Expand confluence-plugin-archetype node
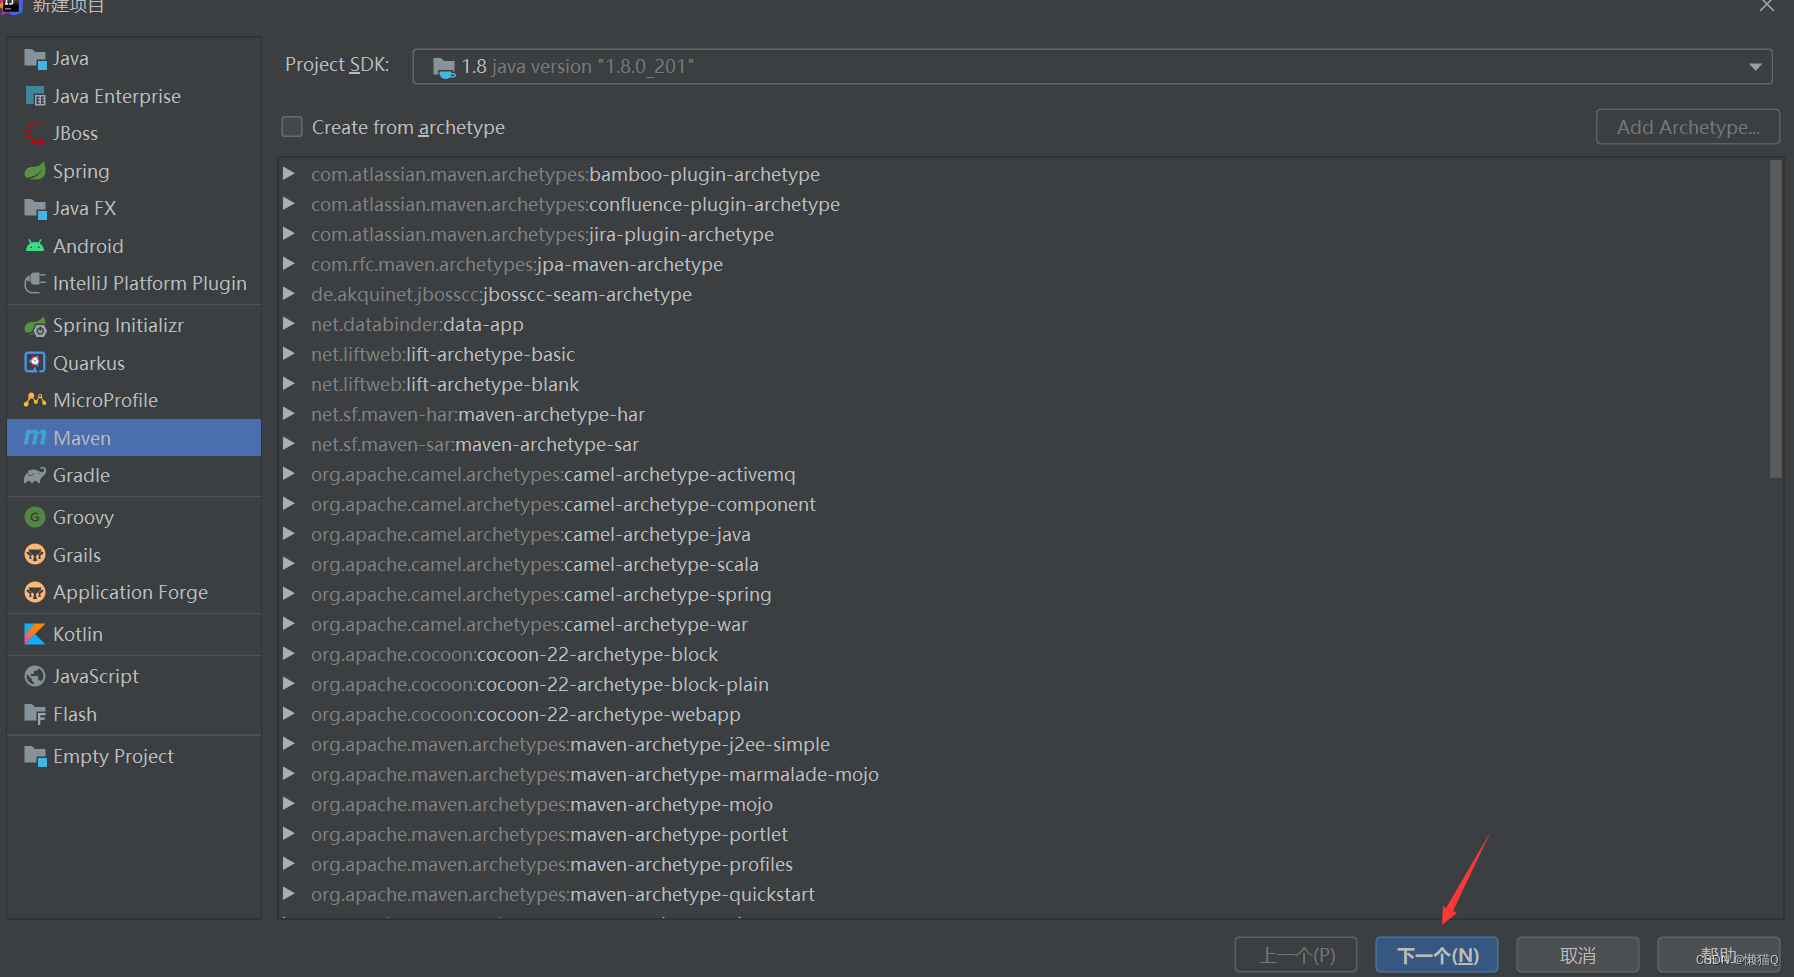Screen dimensions: 1794x977 289,204
